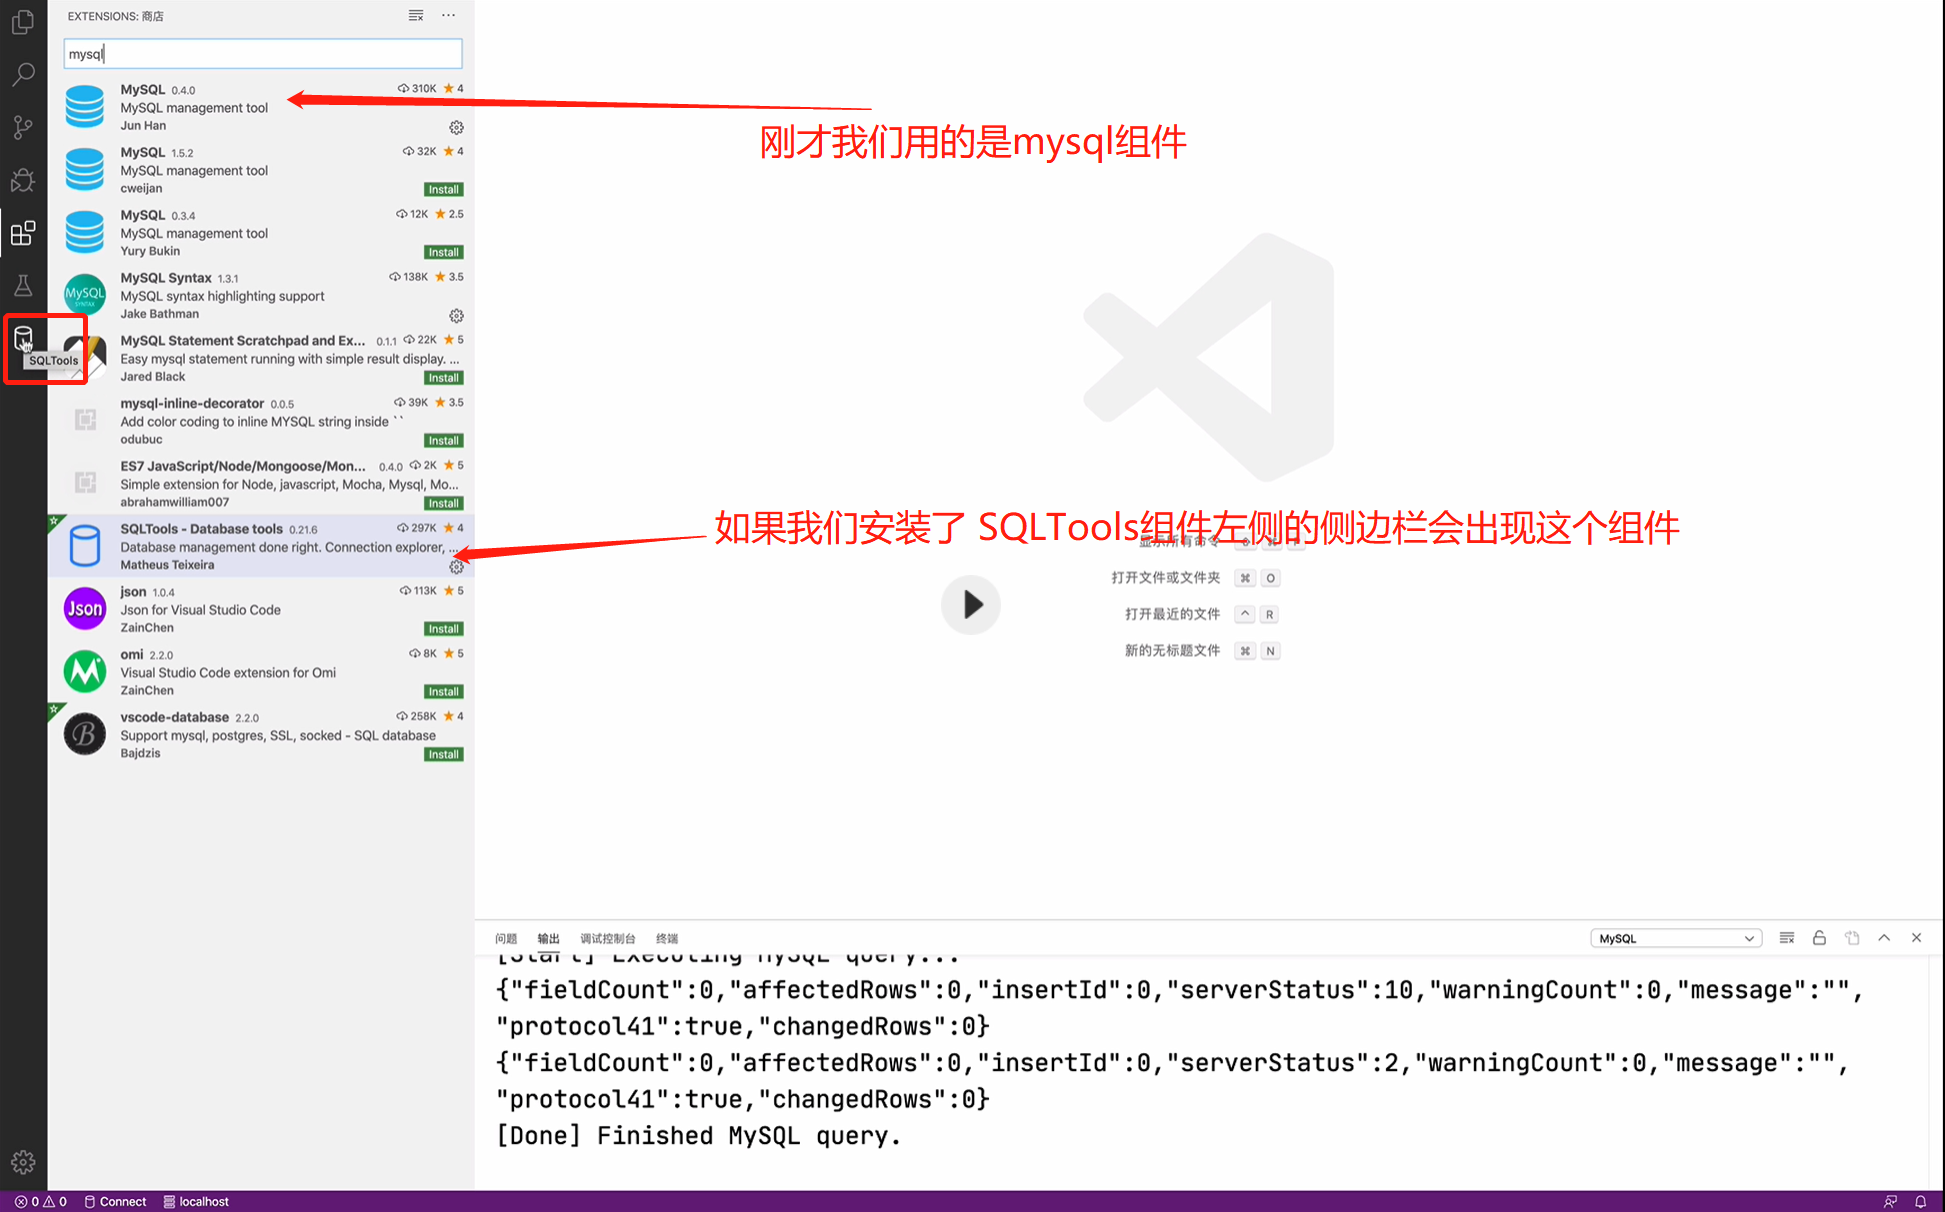Screen dimensions: 1945x1212
Task: Install the json extension by ZainChen
Action: (x=443, y=629)
